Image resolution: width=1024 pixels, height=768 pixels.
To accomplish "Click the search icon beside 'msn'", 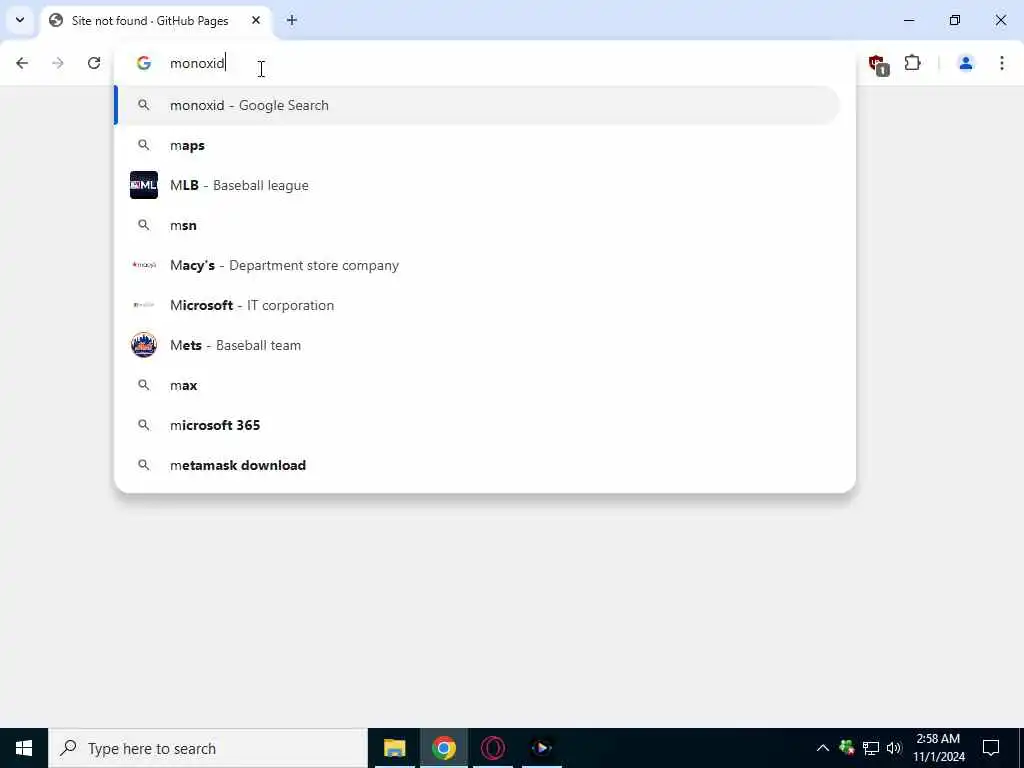I will click(x=144, y=225).
